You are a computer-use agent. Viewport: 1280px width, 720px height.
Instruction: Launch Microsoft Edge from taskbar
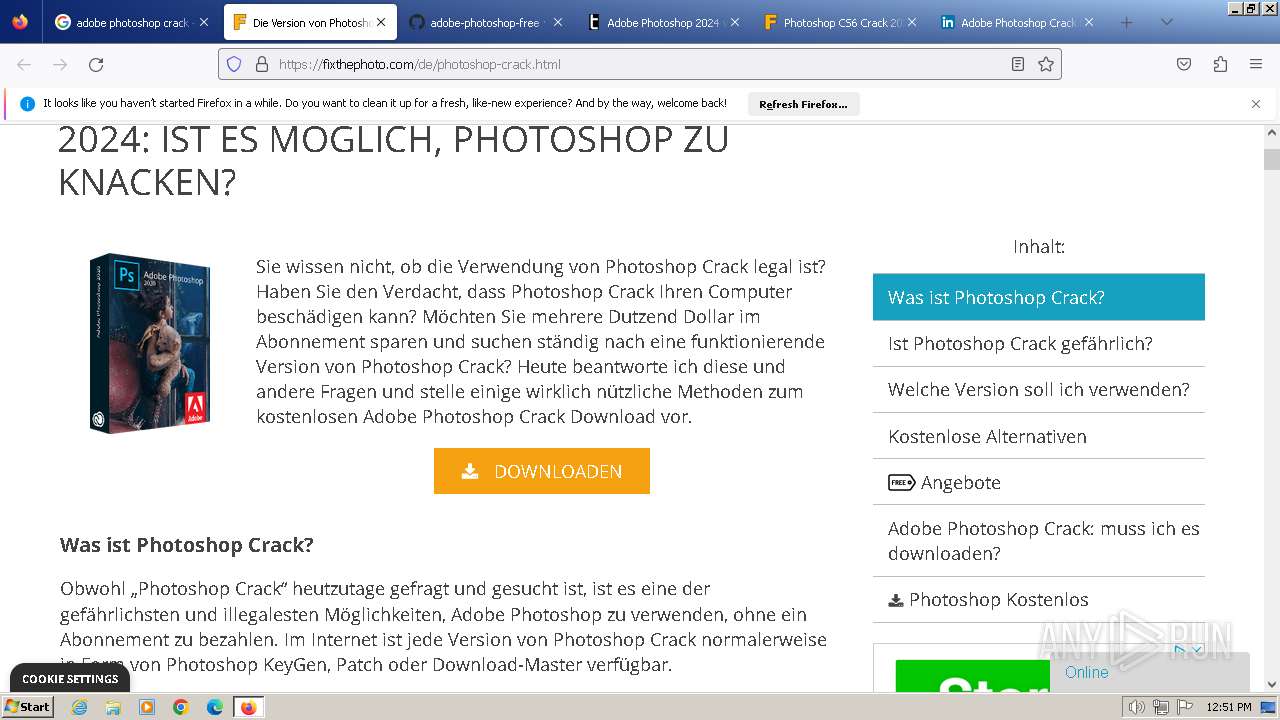coord(215,707)
